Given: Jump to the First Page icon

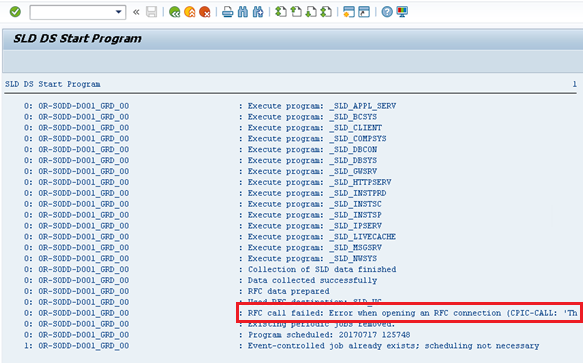Looking at the screenshot, I should coord(281,12).
